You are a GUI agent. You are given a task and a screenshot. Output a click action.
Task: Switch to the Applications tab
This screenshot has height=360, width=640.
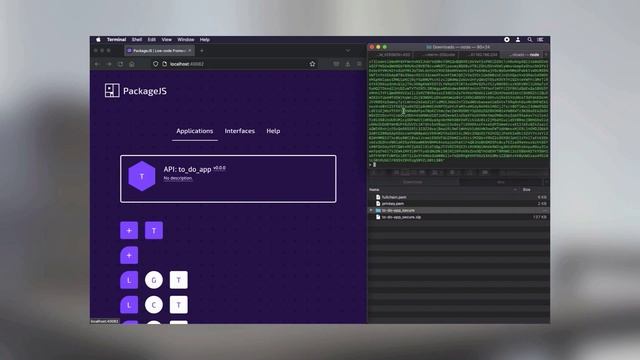[x=195, y=131]
